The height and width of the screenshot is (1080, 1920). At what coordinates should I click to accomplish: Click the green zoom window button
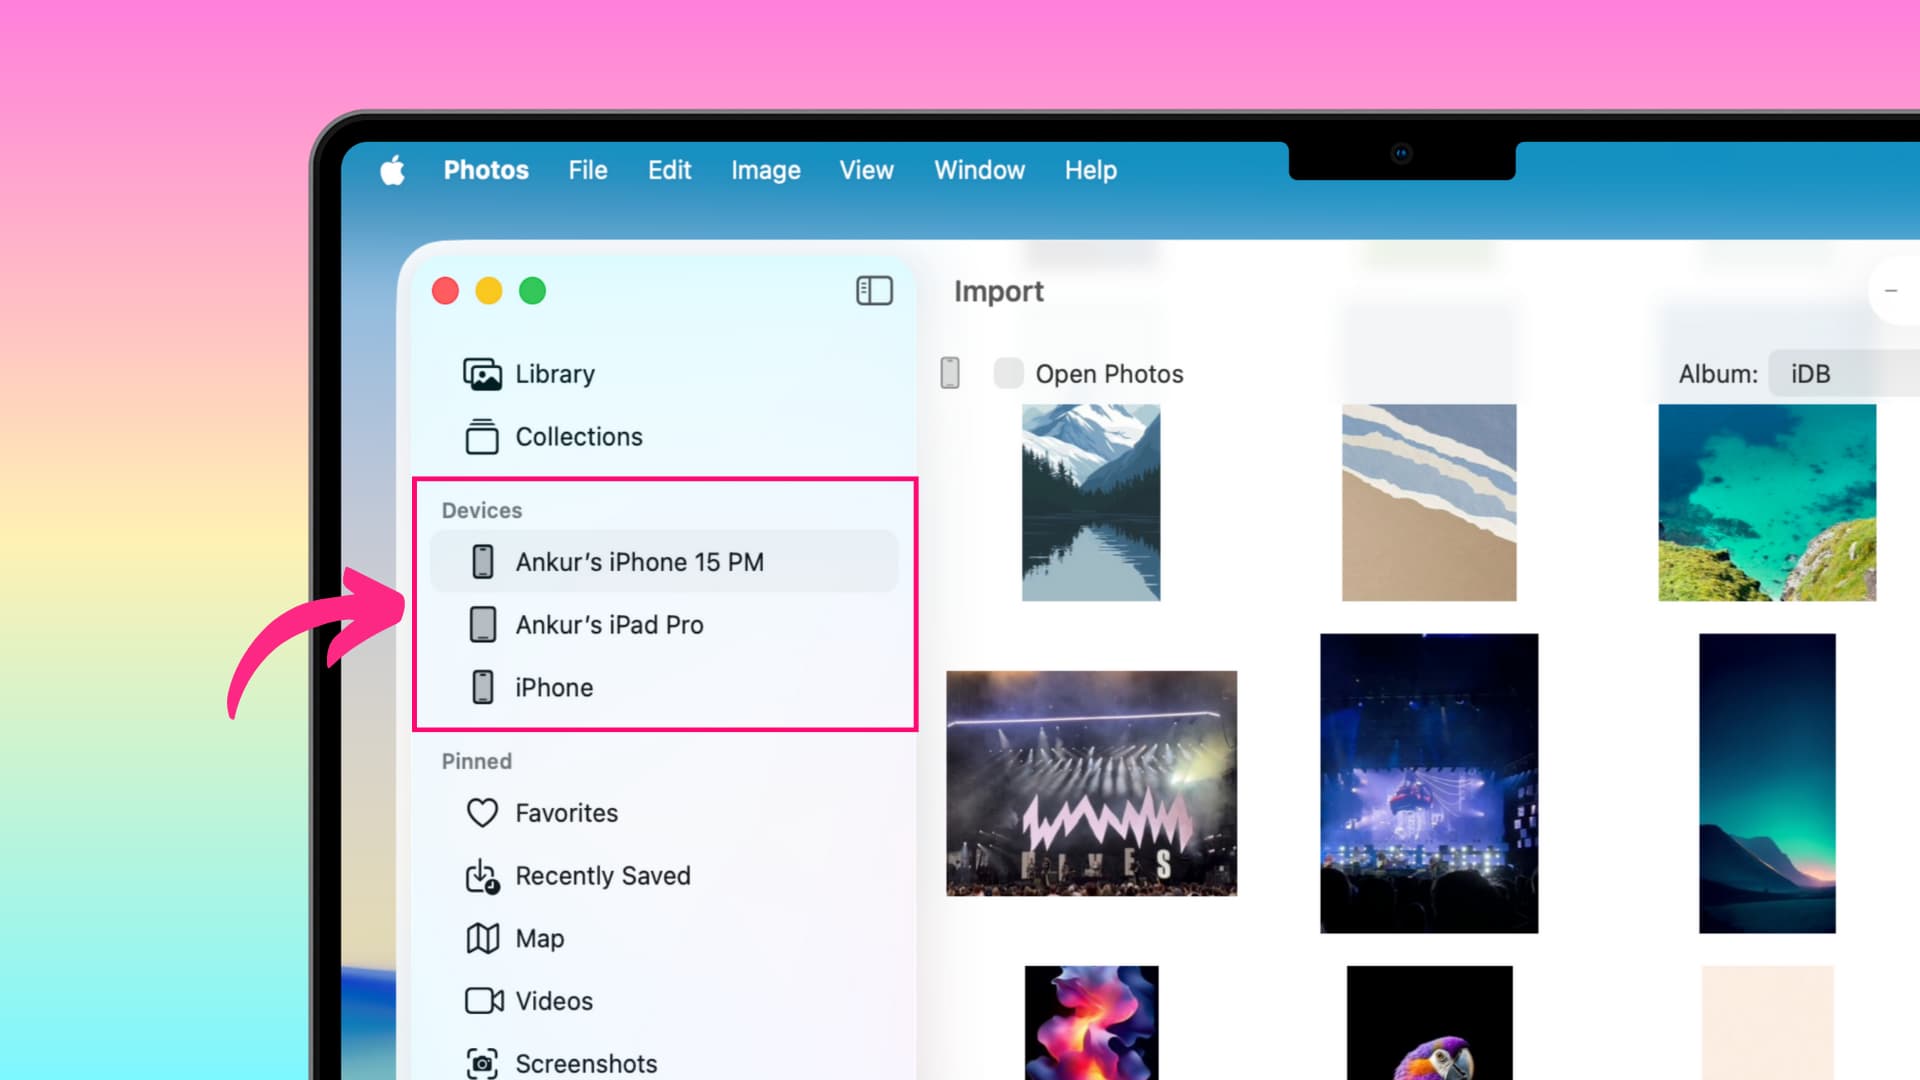(x=533, y=290)
